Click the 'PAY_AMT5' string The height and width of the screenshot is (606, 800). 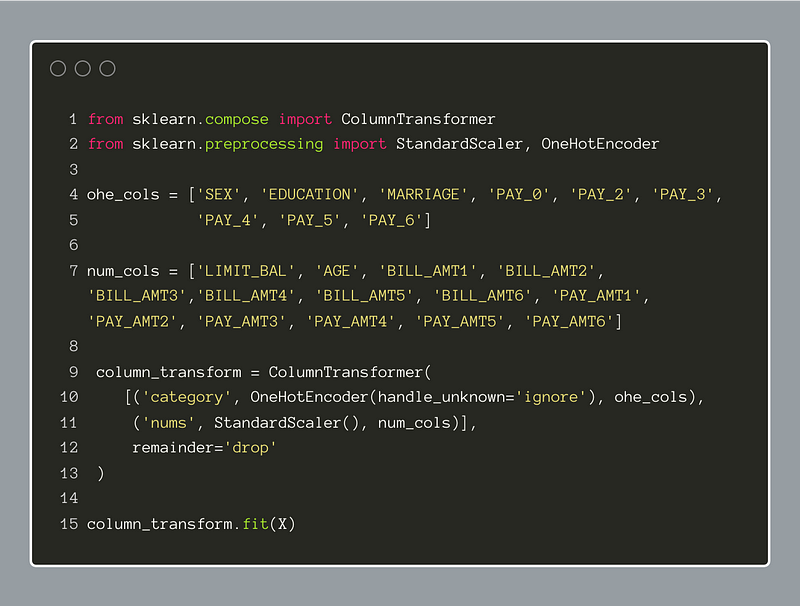tap(460, 321)
